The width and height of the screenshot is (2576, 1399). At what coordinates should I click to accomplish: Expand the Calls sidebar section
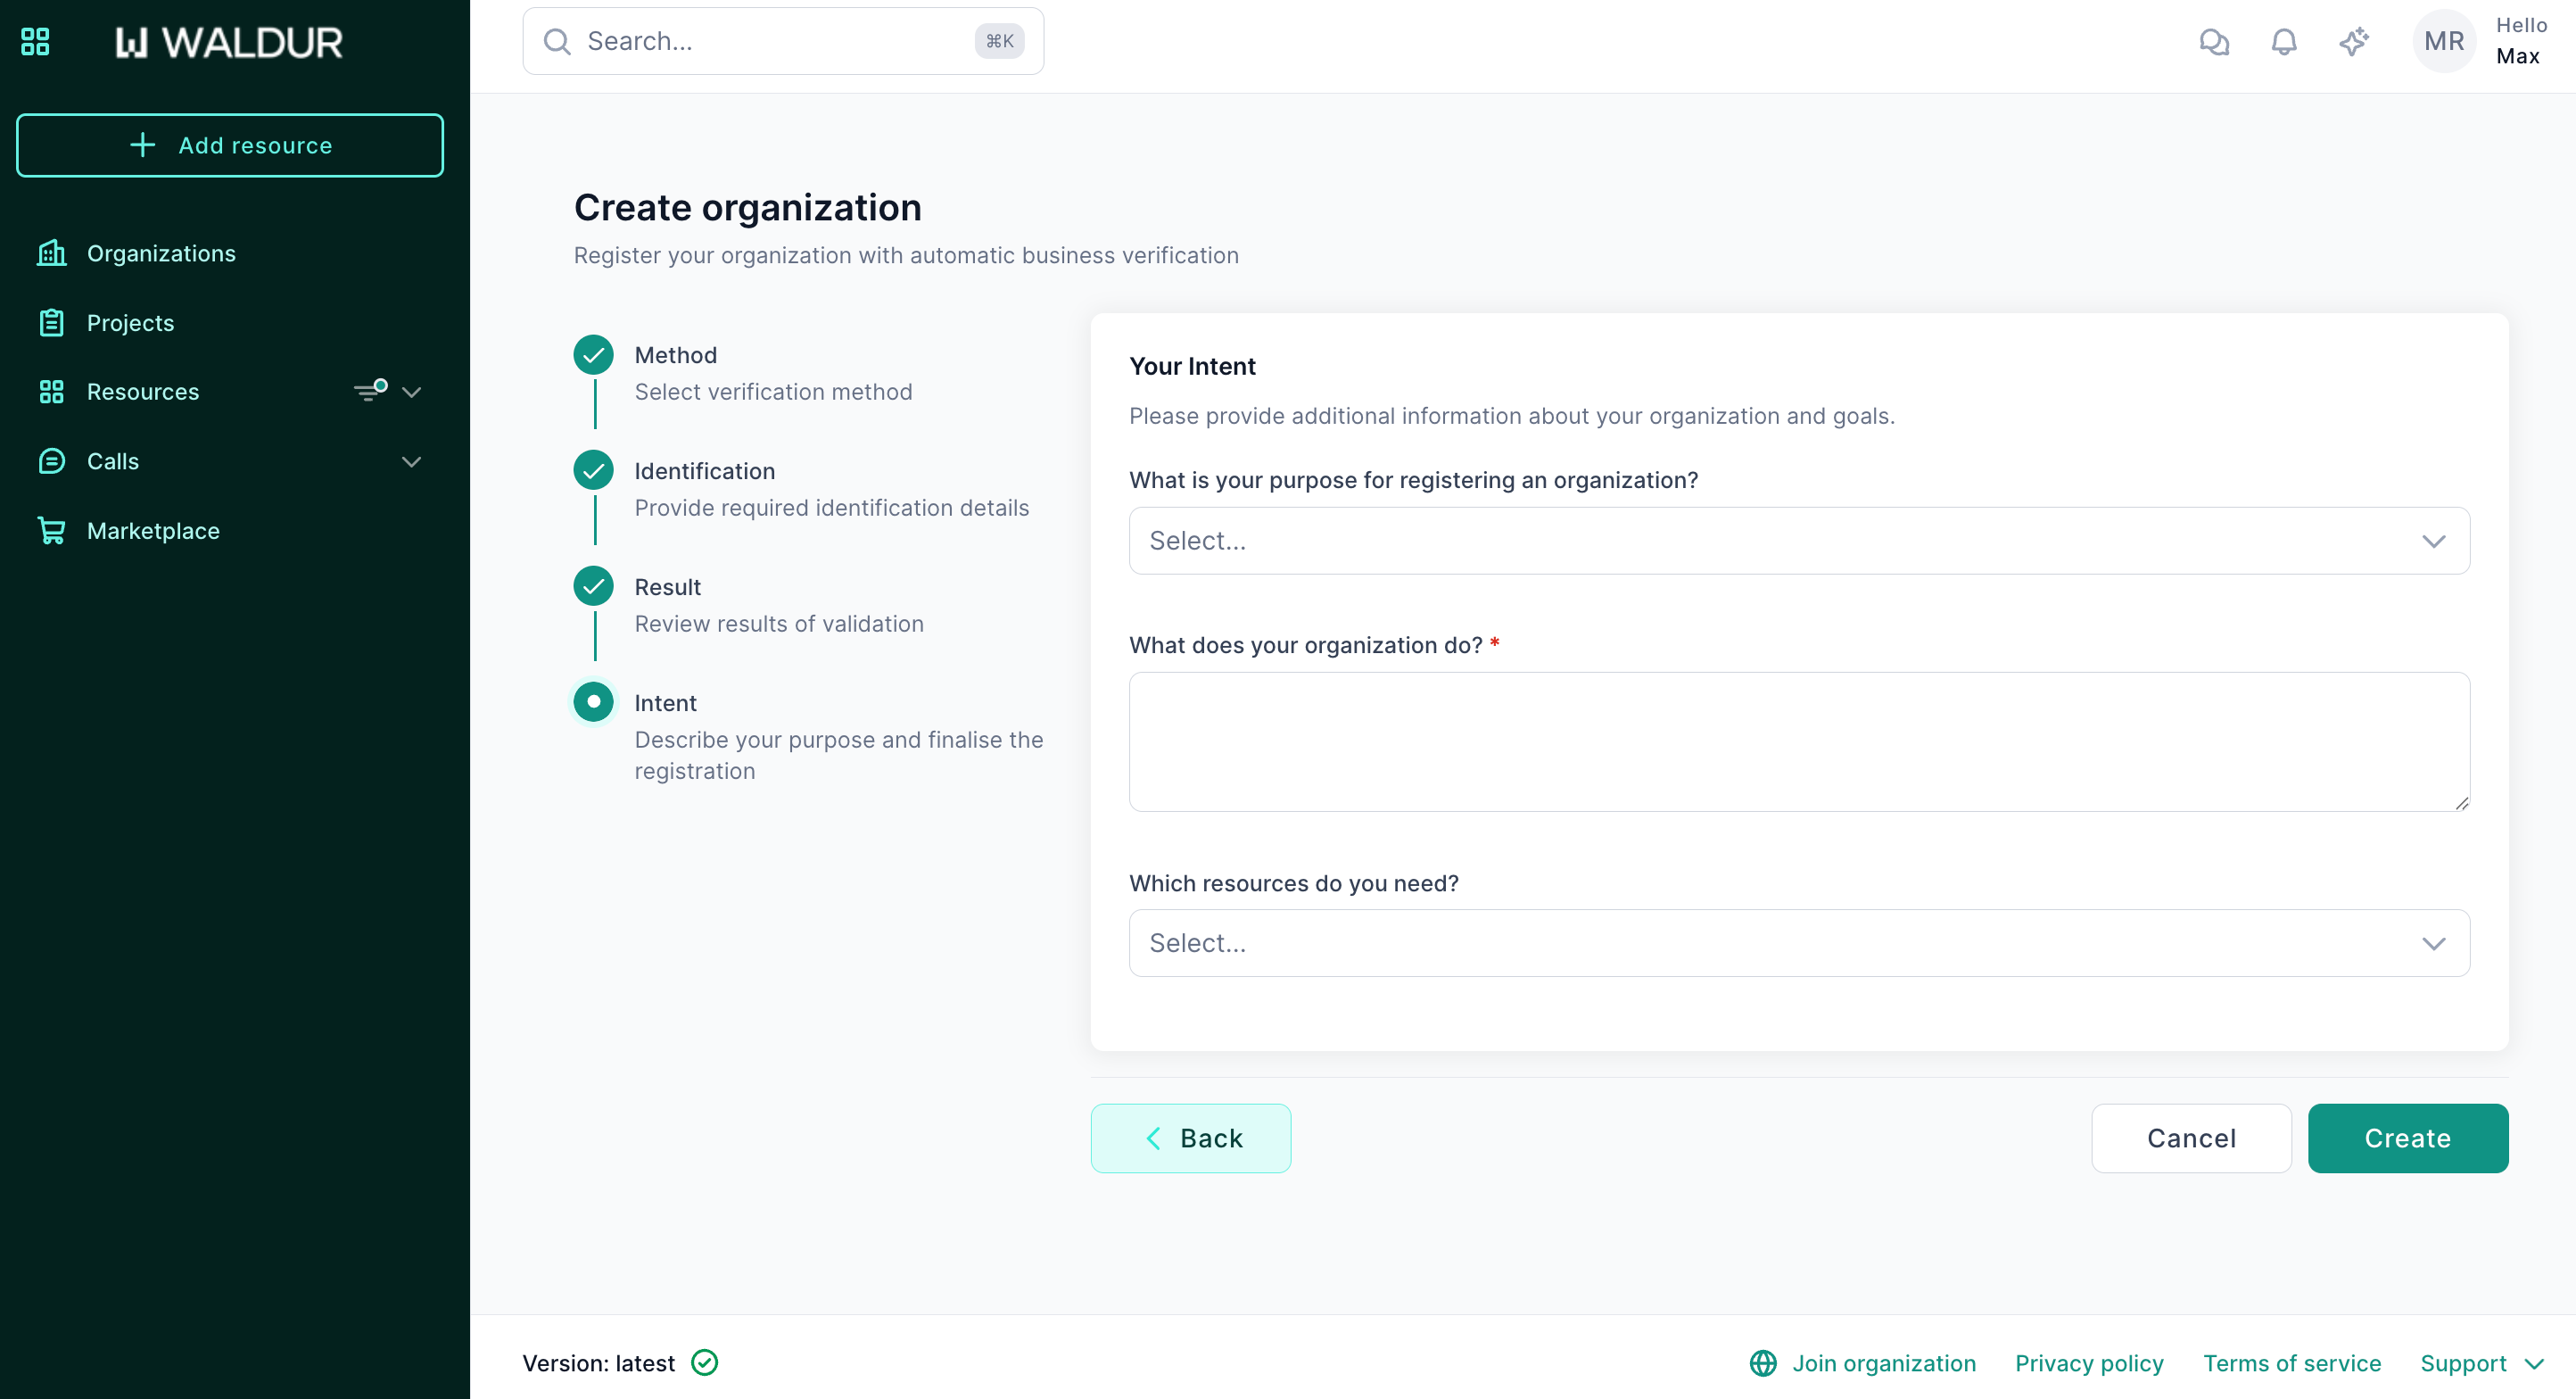[x=411, y=461]
